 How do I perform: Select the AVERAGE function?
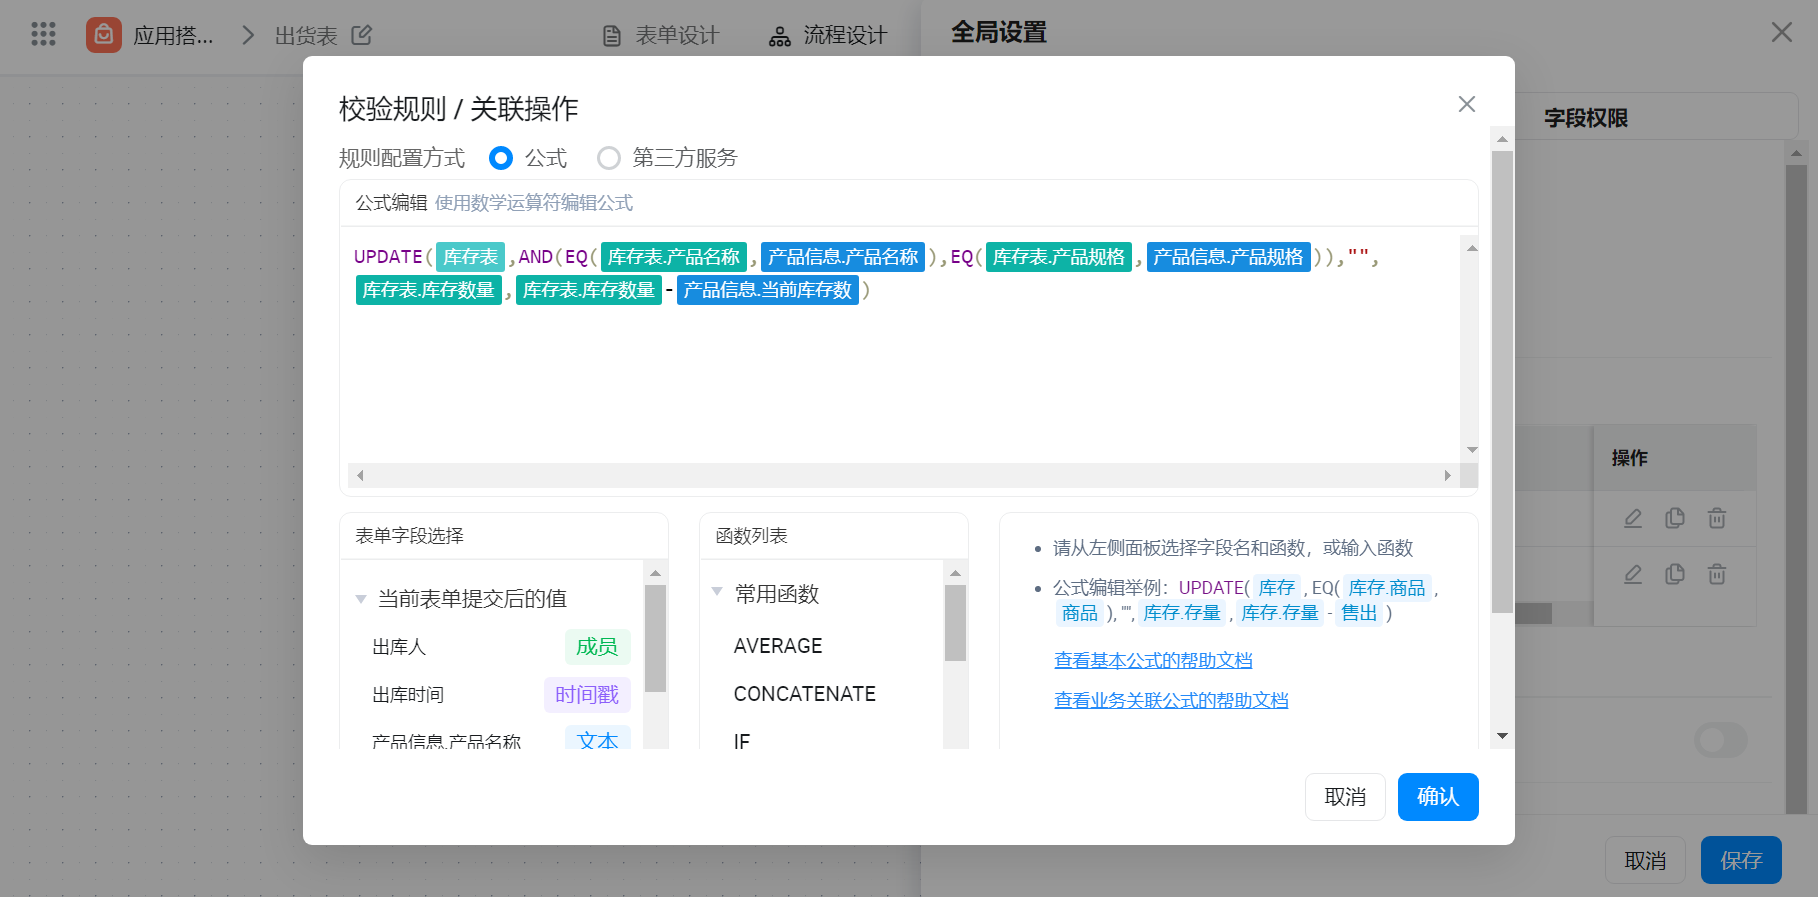click(778, 646)
